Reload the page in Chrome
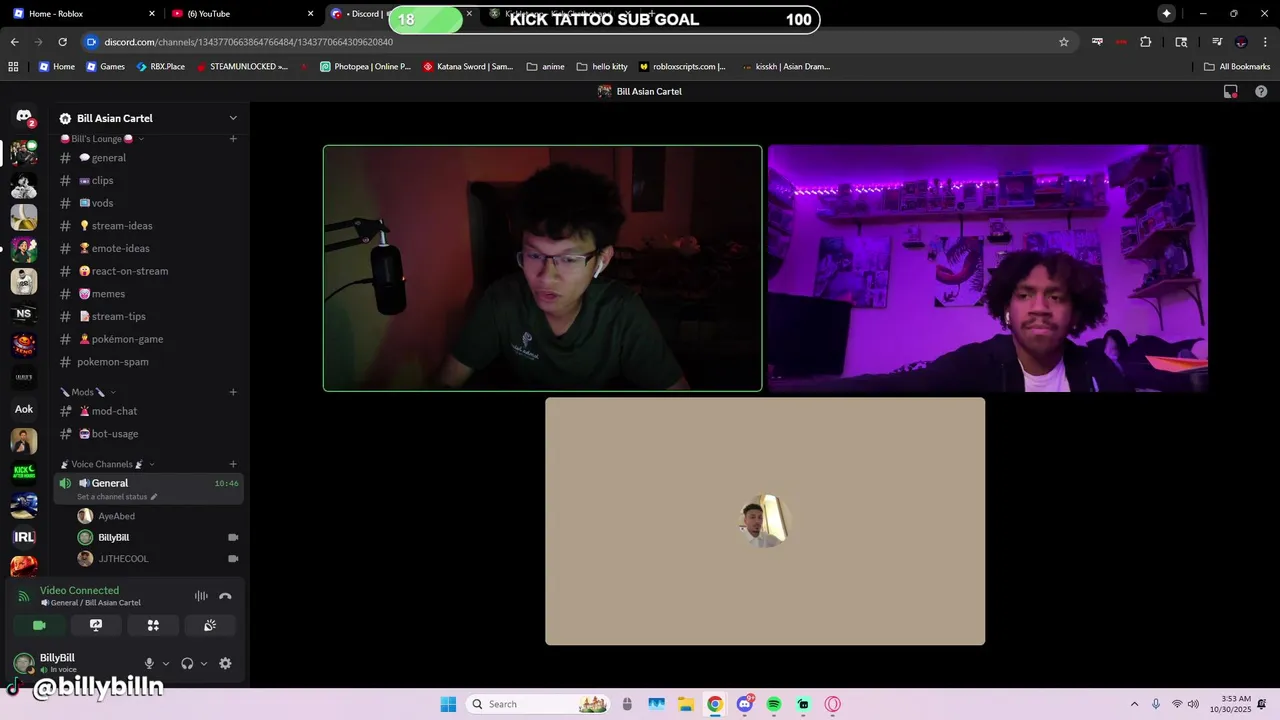Viewport: 1280px width, 720px height. 62,42
